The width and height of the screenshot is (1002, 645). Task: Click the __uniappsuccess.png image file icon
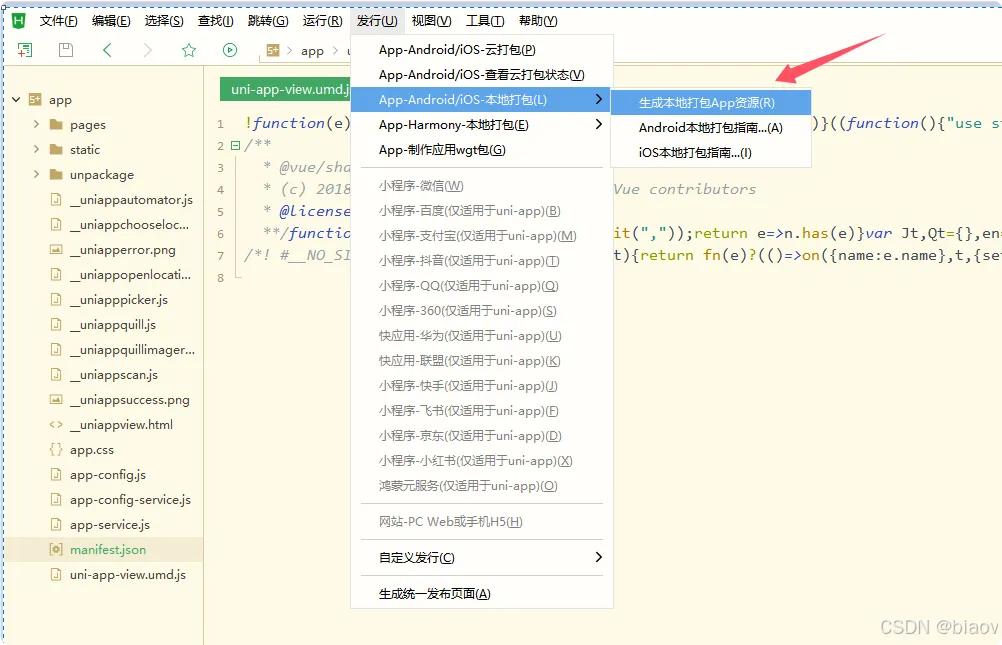coord(56,400)
